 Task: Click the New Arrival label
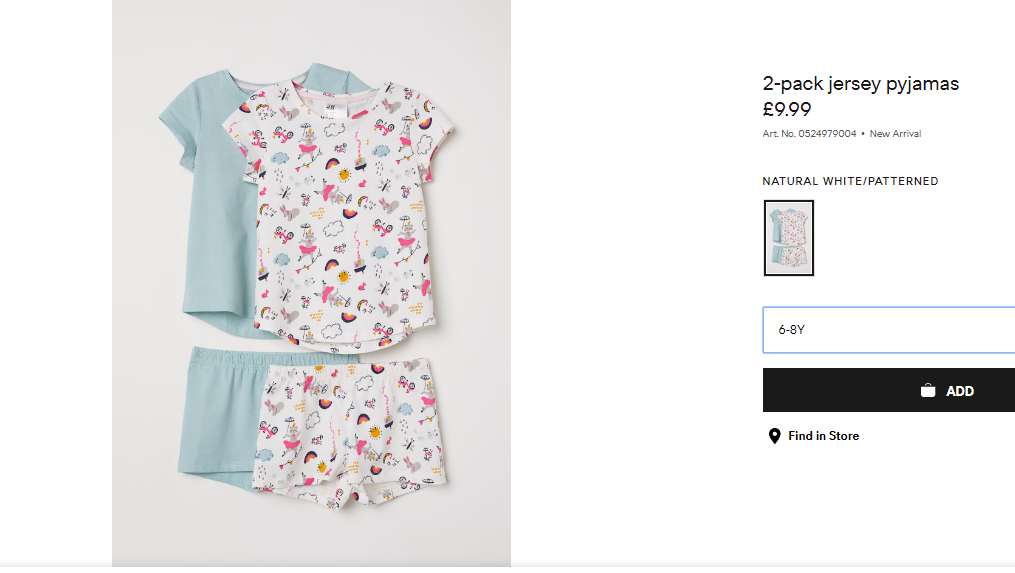click(895, 134)
